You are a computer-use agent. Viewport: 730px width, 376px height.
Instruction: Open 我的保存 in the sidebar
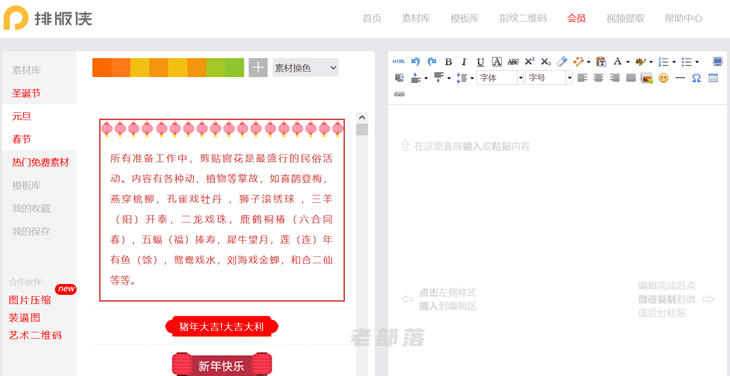coord(31,231)
